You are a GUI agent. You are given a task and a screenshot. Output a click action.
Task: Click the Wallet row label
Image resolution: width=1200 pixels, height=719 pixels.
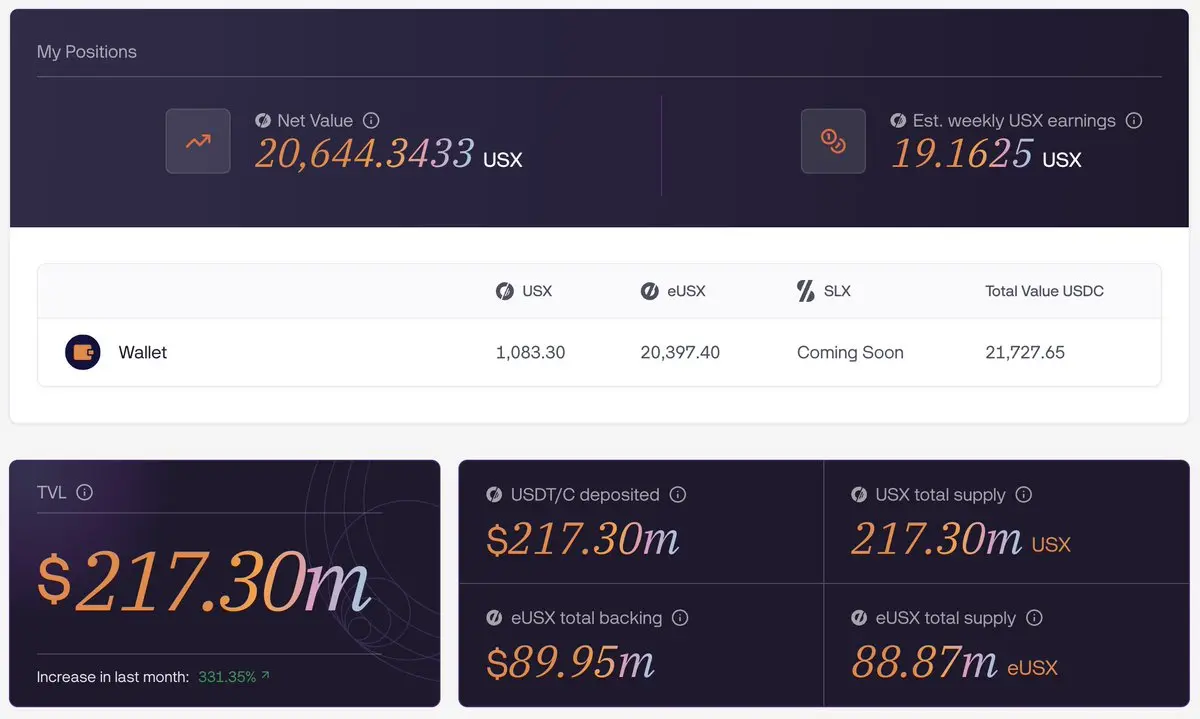[143, 352]
